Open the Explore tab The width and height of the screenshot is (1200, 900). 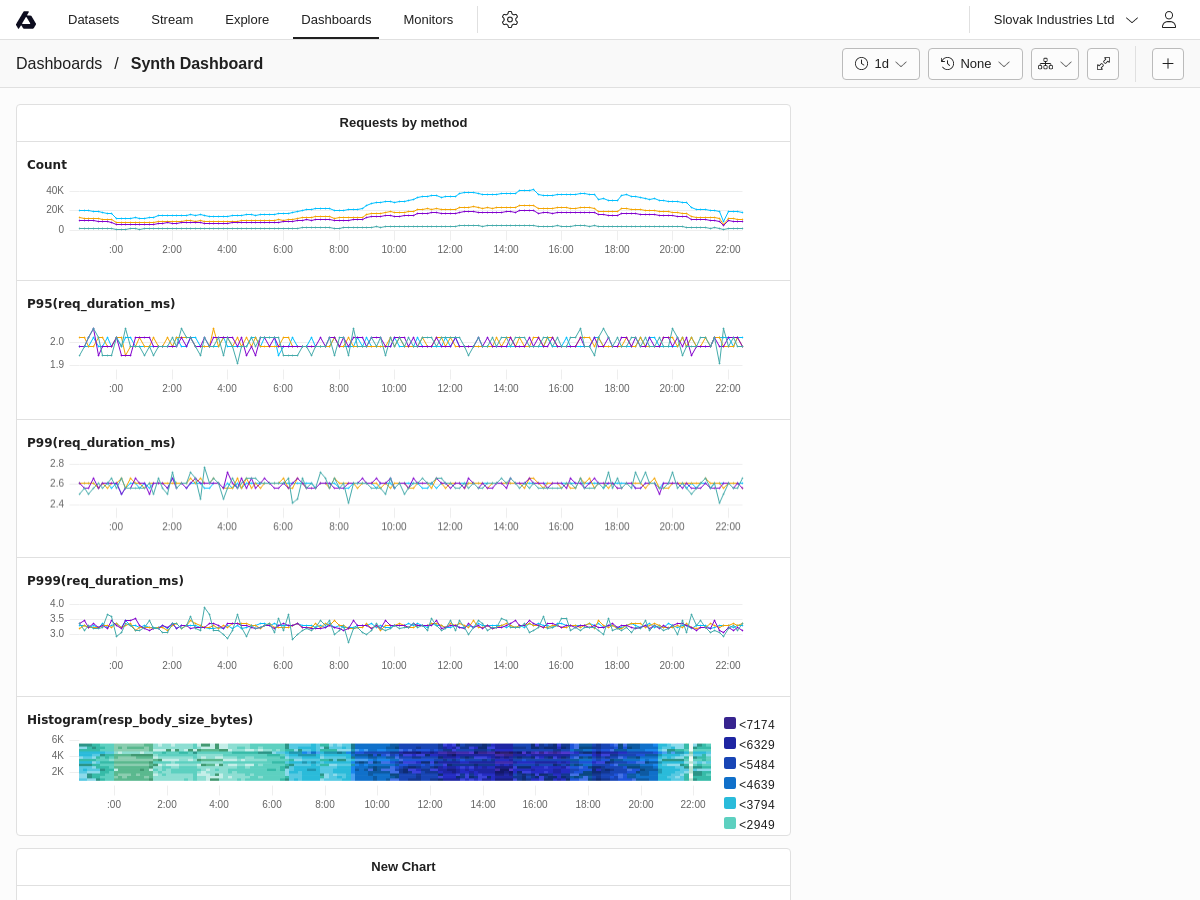[247, 20]
